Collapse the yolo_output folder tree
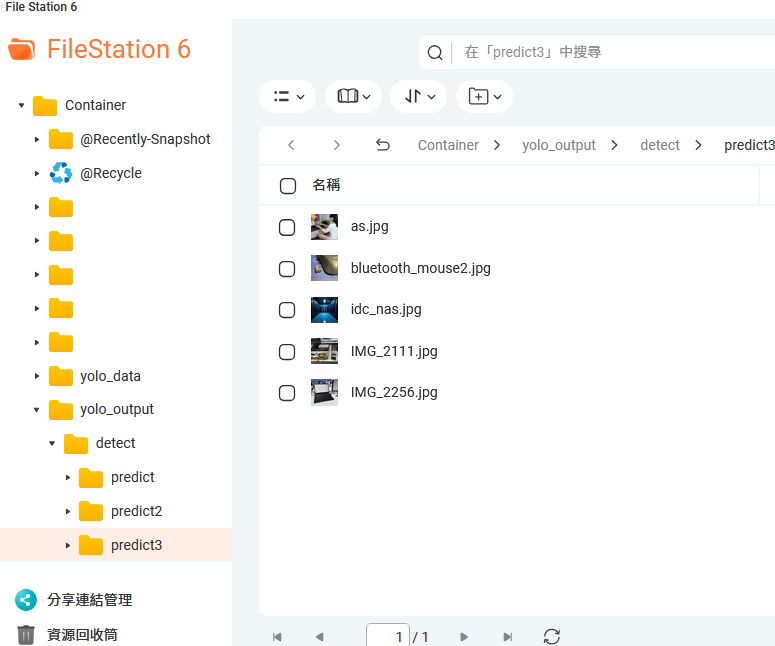The height and width of the screenshot is (646, 775). pos(37,410)
